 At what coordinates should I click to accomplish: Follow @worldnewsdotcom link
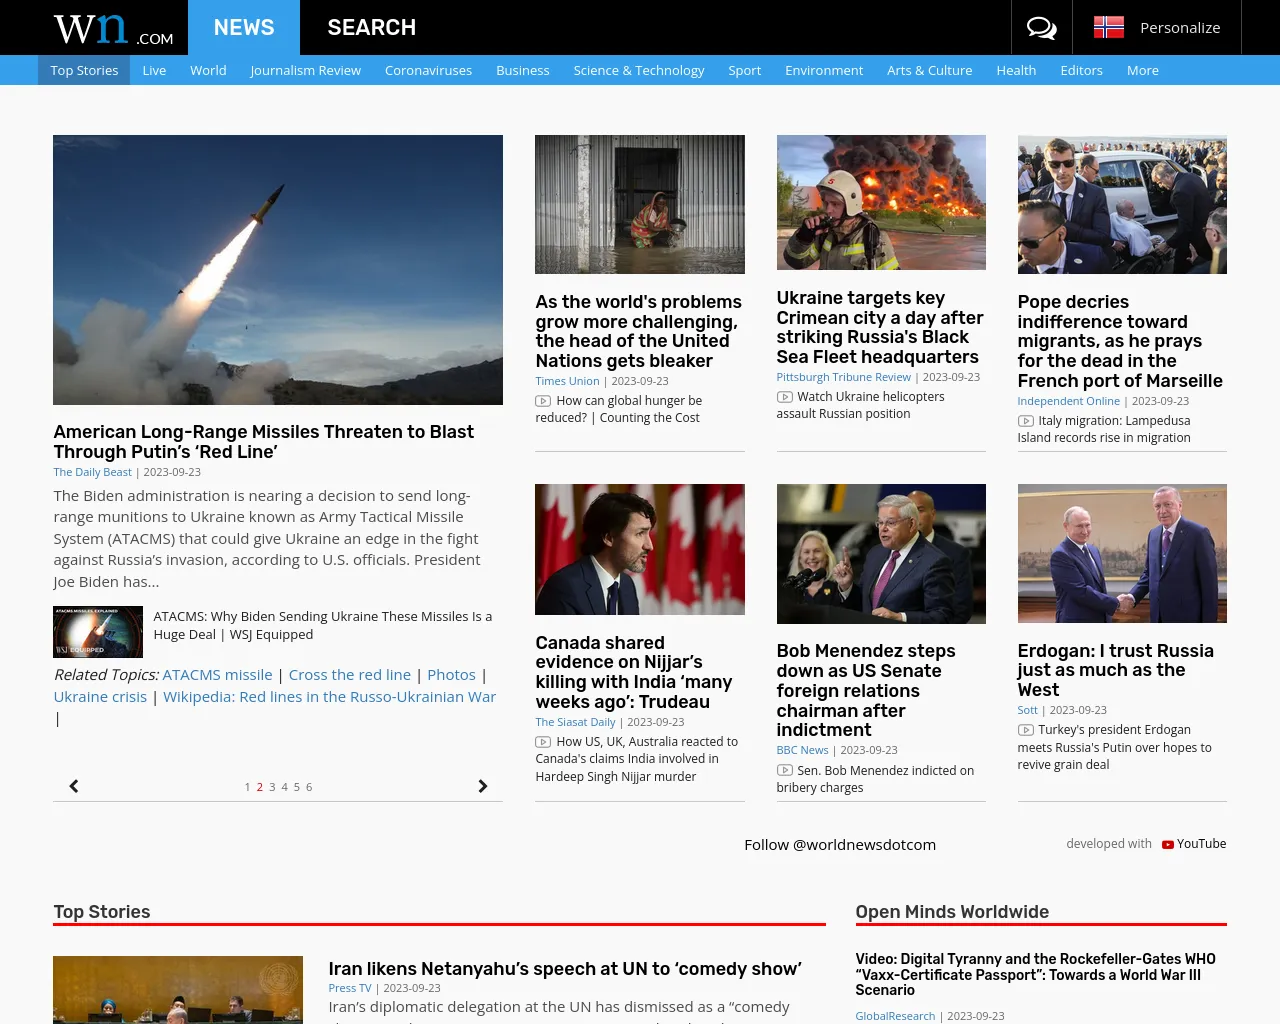(x=839, y=845)
